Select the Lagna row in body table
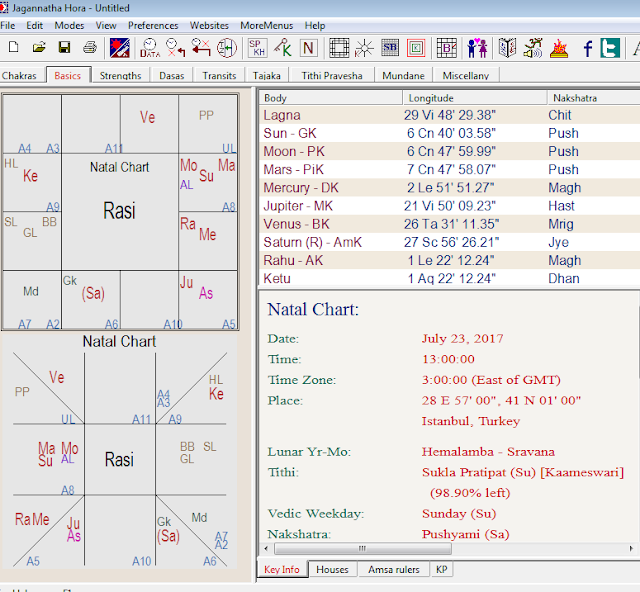The width and height of the screenshot is (640, 592). tap(449, 115)
